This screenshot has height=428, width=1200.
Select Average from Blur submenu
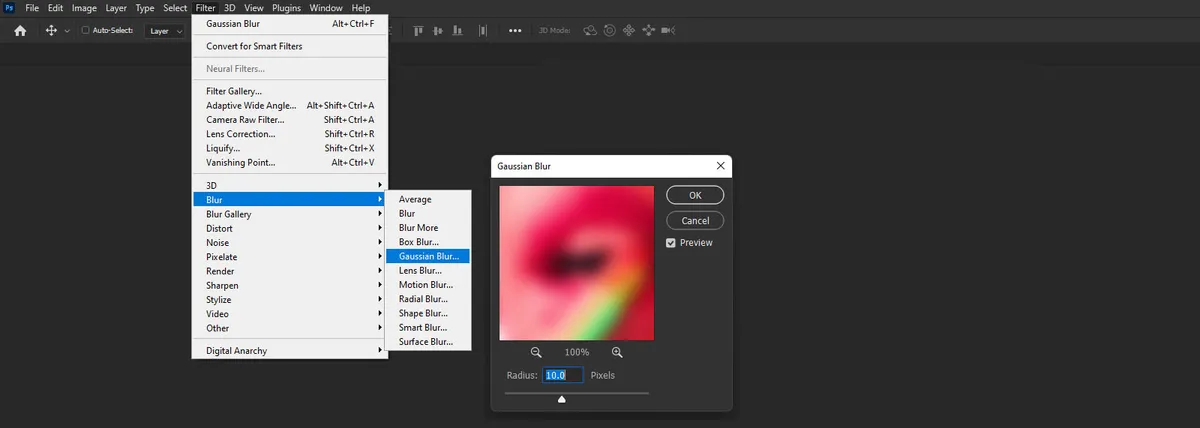pos(428,199)
